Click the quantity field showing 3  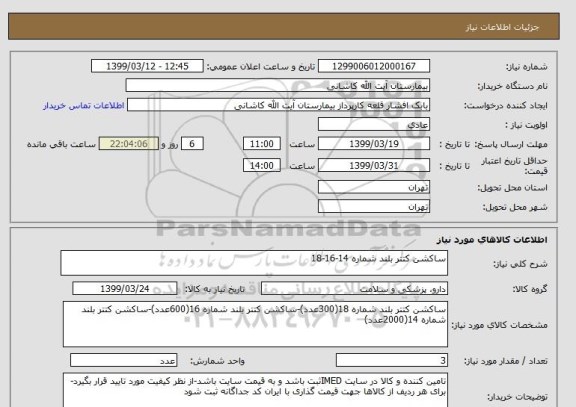392,360
